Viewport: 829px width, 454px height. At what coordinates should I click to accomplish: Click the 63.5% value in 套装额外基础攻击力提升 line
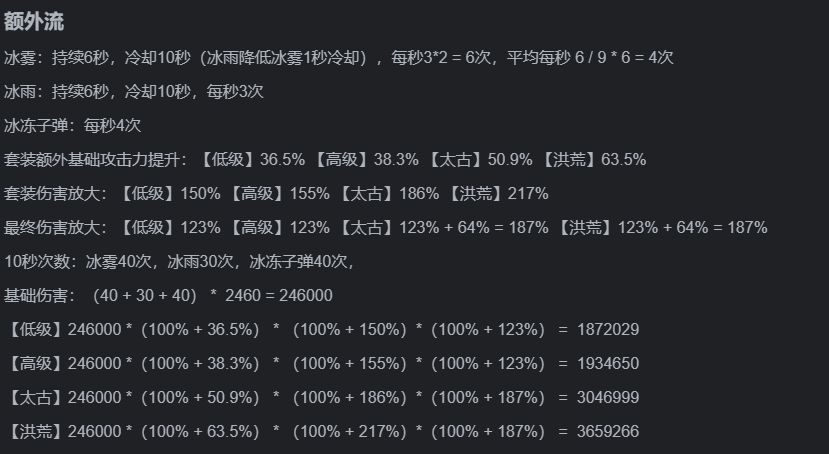(x=622, y=159)
